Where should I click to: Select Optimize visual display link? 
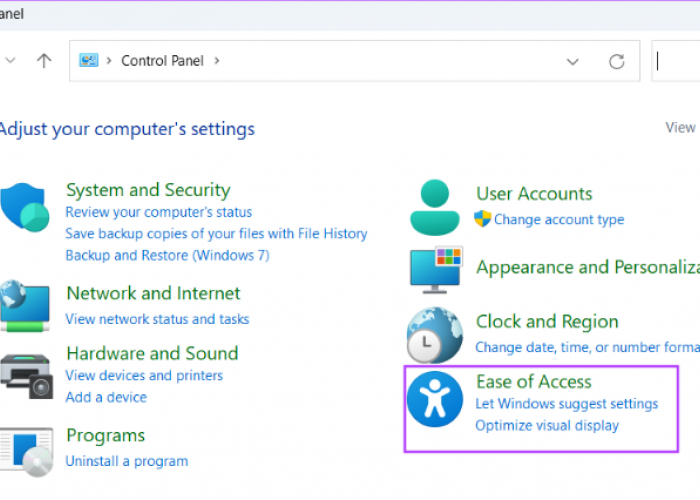pos(546,425)
